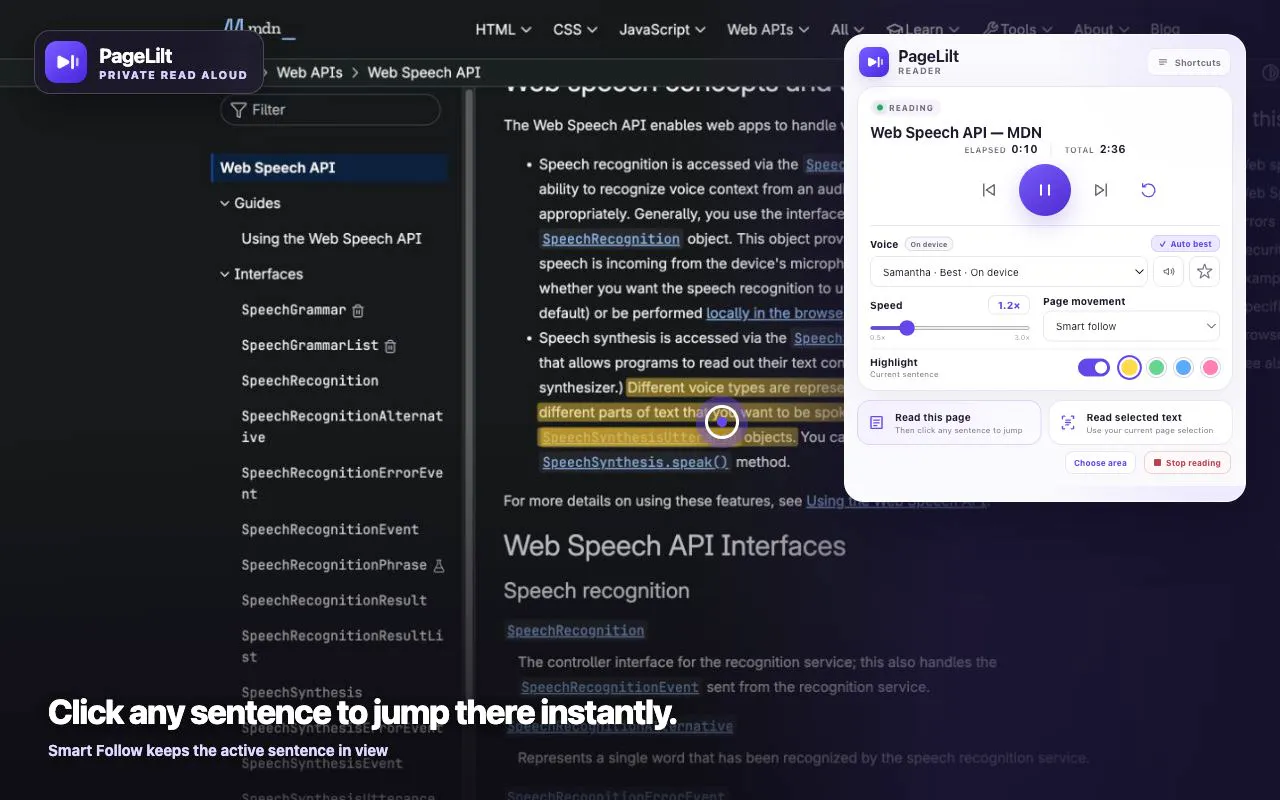Click the On device voice badge

point(929,244)
